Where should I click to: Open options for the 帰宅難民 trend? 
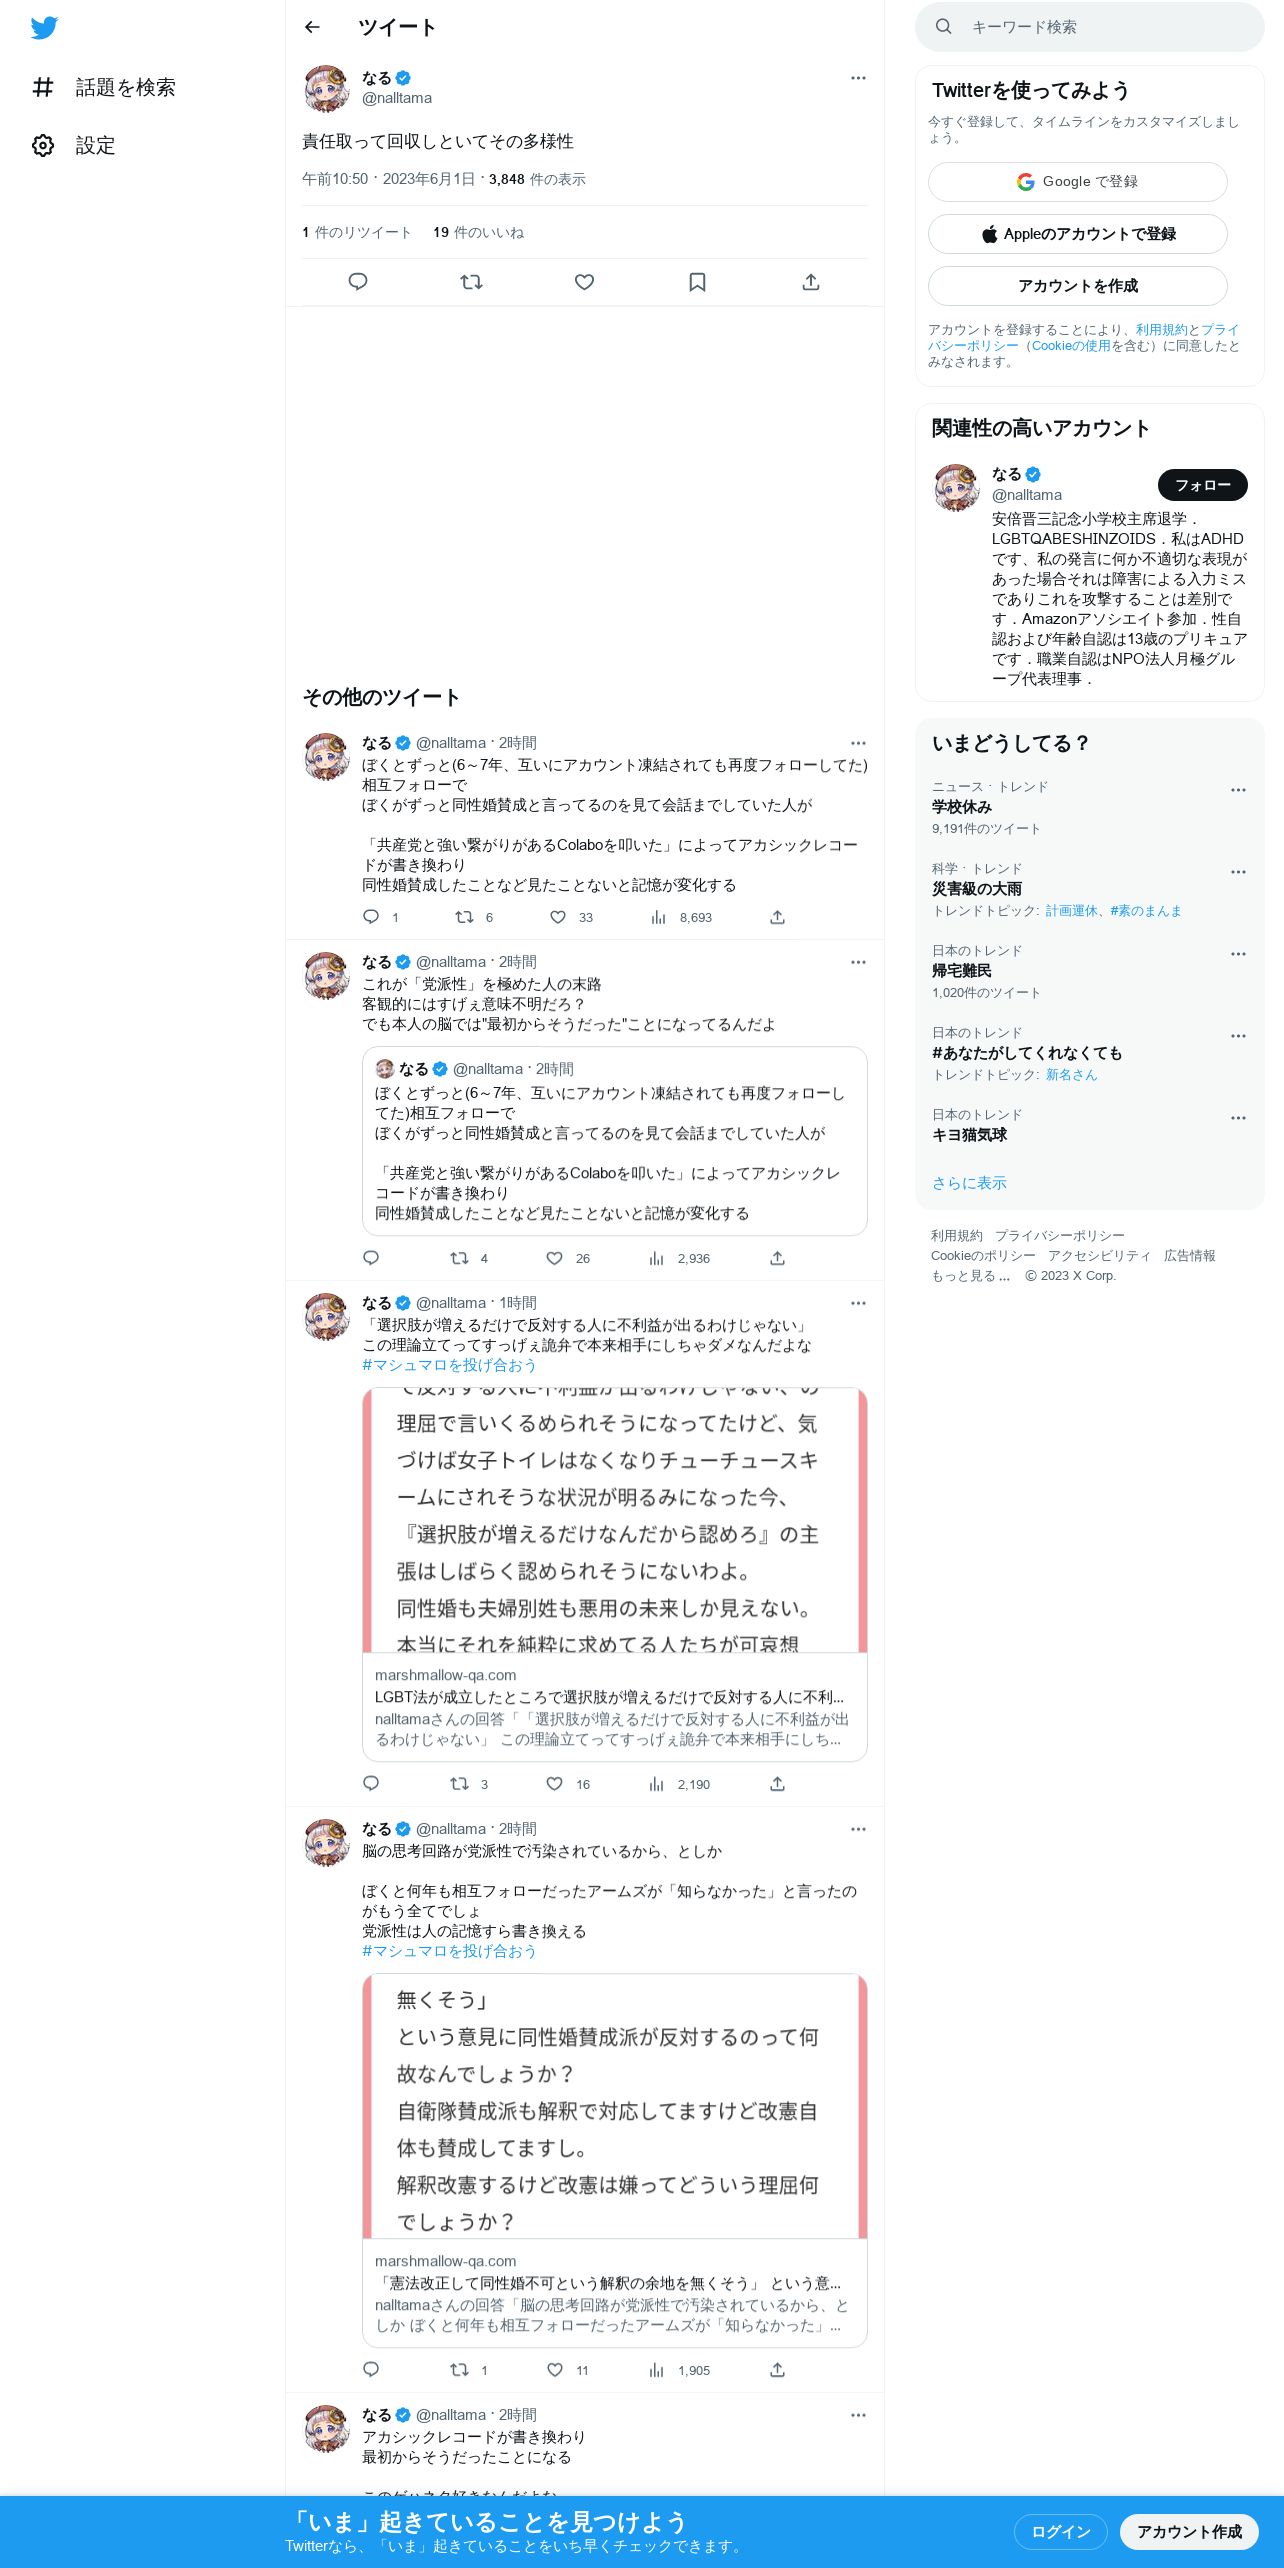(1238, 954)
